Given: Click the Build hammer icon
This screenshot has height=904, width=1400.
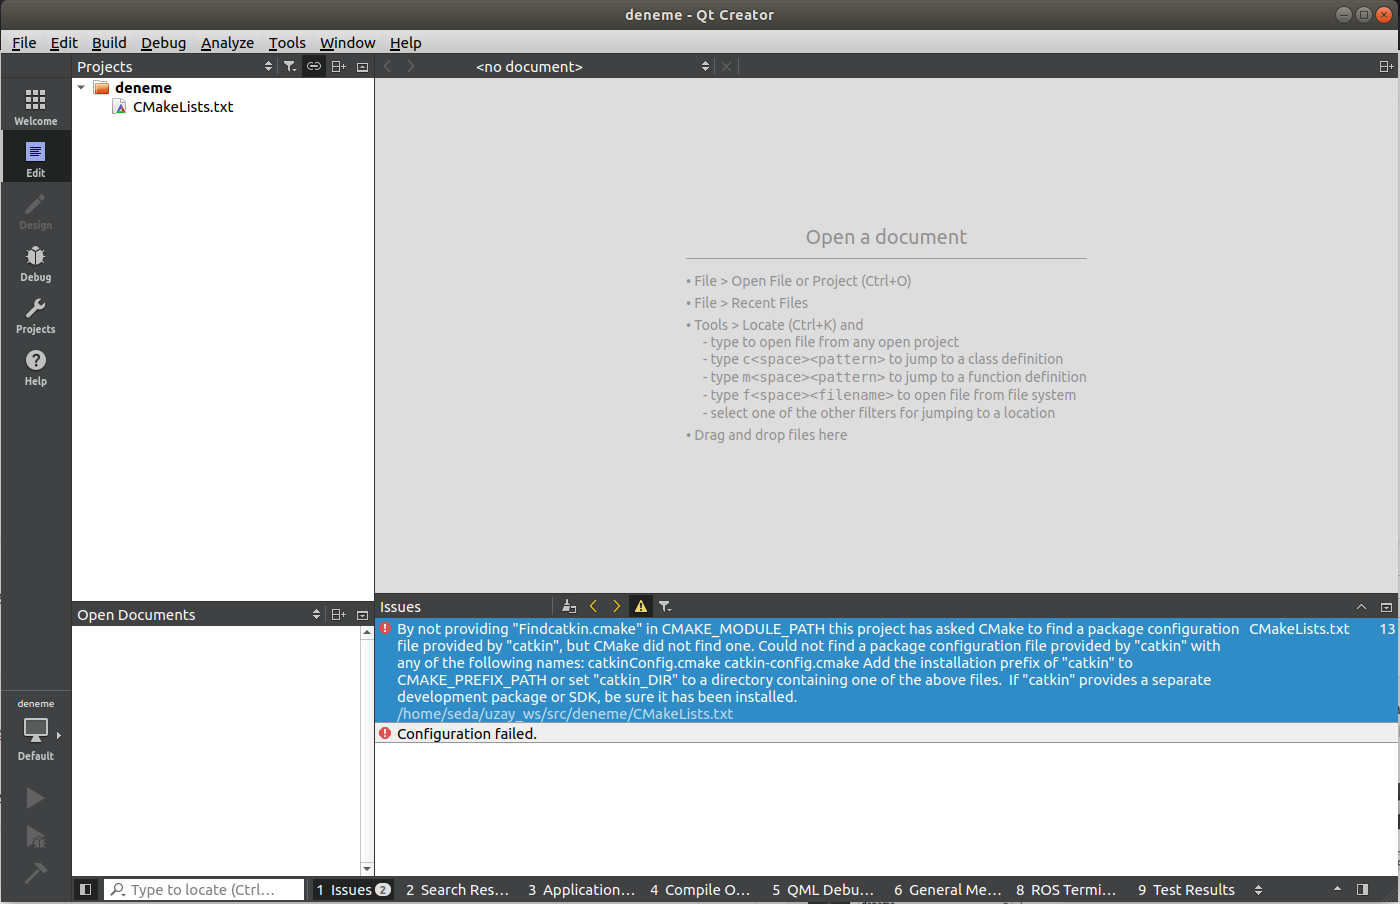Looking at the screenshot, I should 35,873.
